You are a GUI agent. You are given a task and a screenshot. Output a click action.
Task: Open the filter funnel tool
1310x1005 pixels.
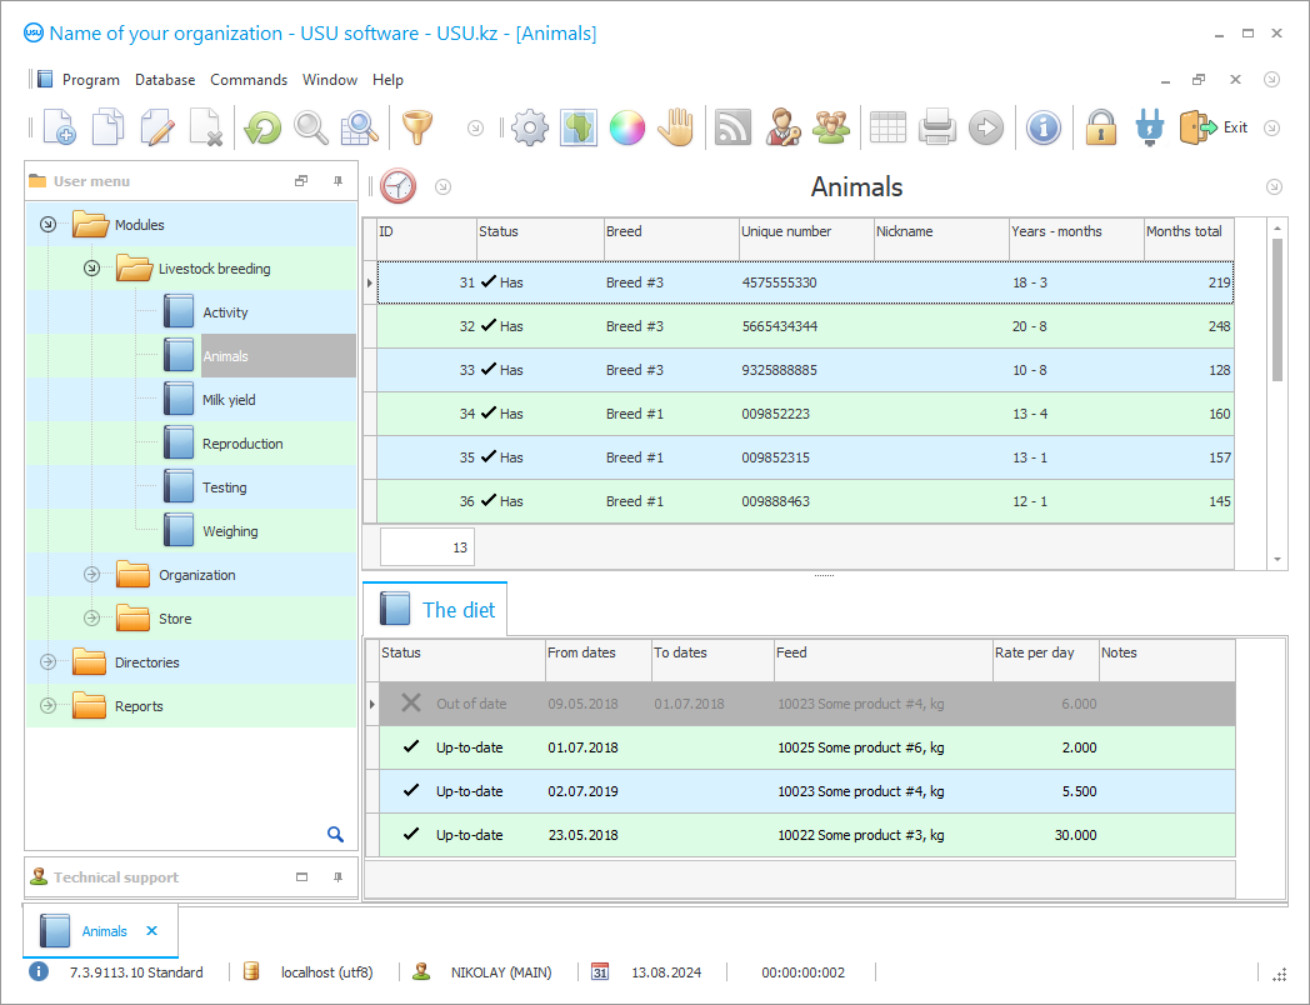click(417, 127)
